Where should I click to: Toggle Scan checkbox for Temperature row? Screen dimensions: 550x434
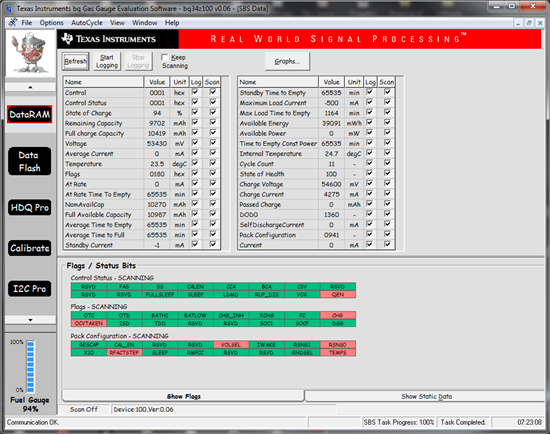[x=213, y=163]
